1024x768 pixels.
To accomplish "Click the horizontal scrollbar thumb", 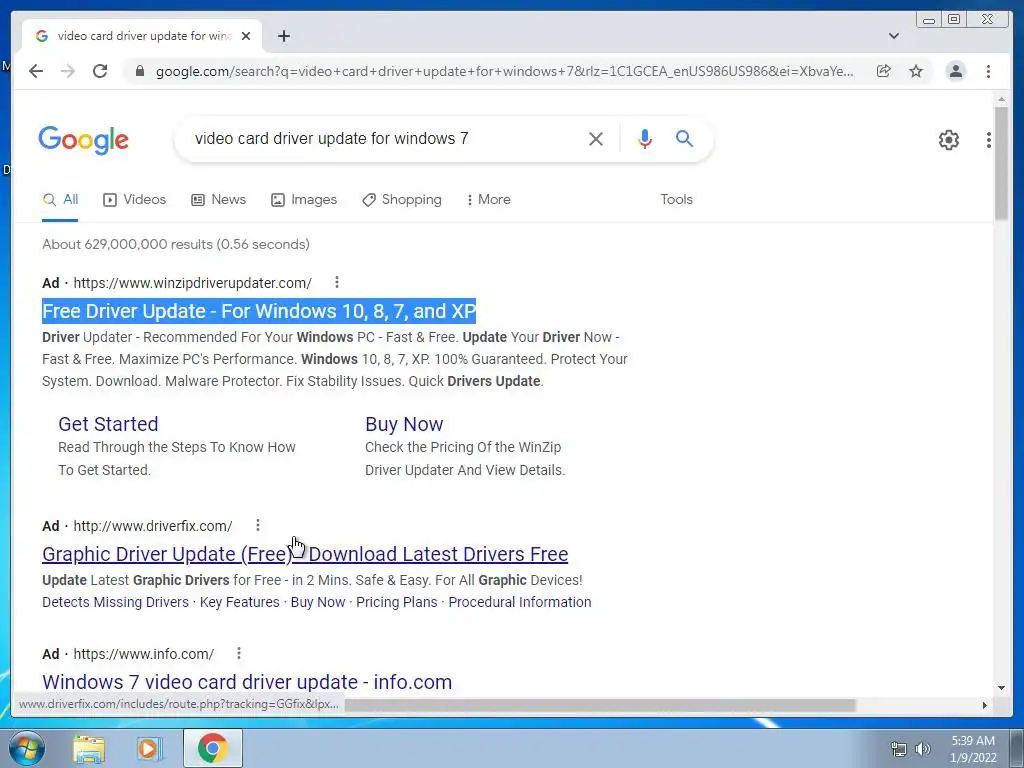I will pos(600,705).
